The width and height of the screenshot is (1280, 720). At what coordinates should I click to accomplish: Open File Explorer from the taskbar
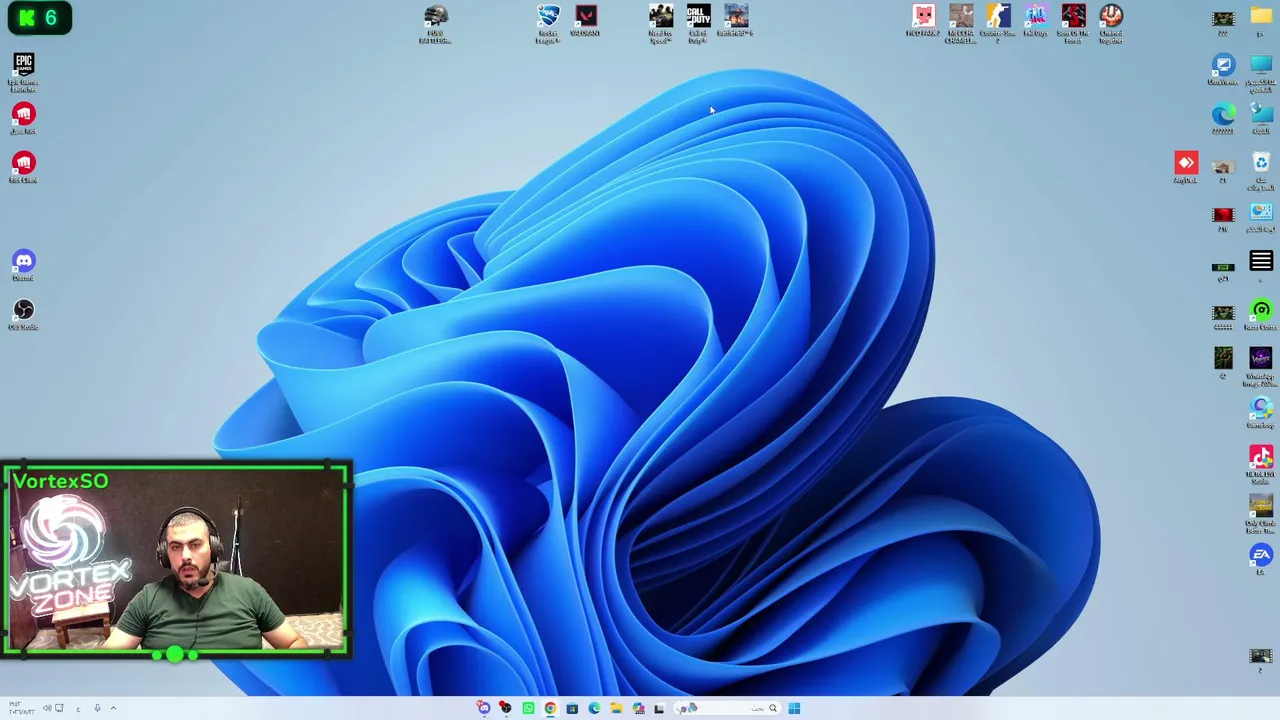pos(616,708)
